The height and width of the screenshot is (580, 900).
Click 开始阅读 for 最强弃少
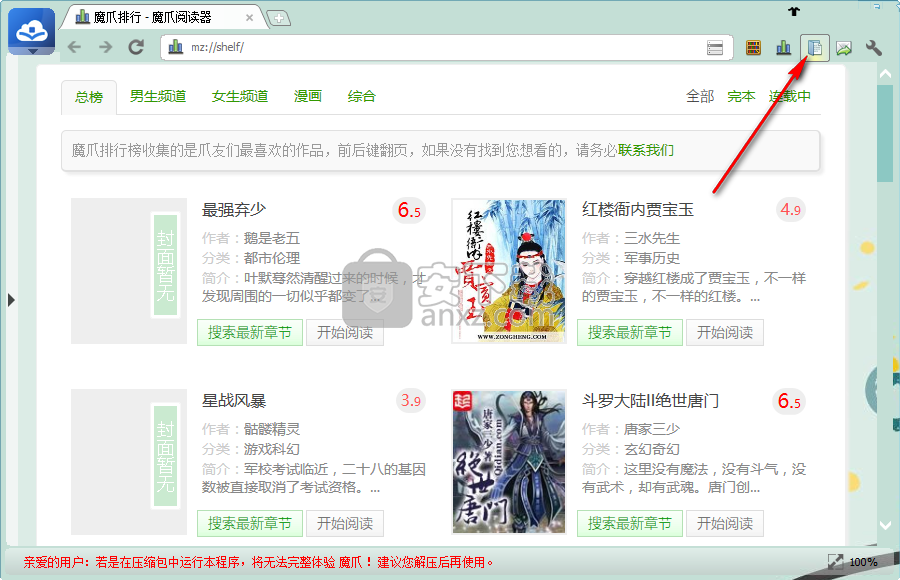[x=345, y=332]
